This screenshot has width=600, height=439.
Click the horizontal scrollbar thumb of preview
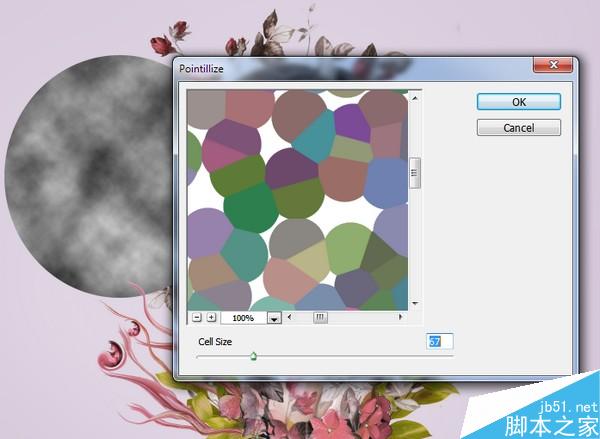pyautogui.click(x=320, y=317)
